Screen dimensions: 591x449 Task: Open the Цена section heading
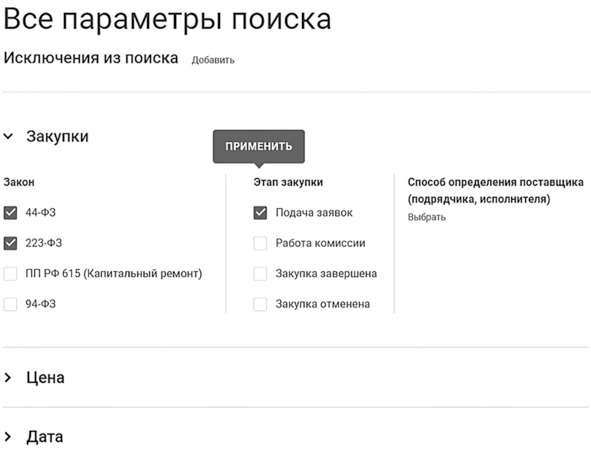click(45, 377)
